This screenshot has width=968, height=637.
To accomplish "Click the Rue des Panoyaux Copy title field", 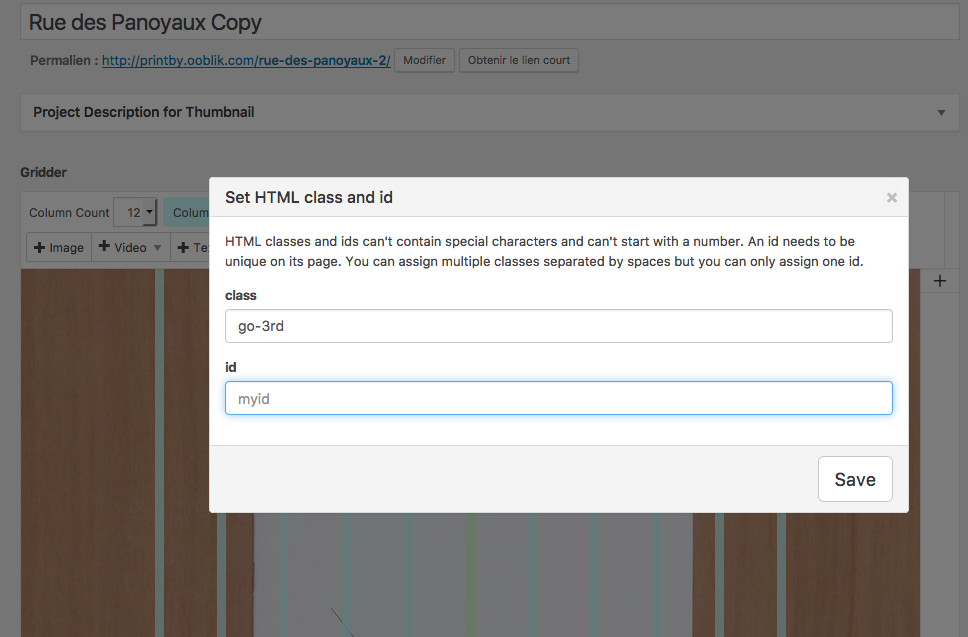I will click(480, 21).
